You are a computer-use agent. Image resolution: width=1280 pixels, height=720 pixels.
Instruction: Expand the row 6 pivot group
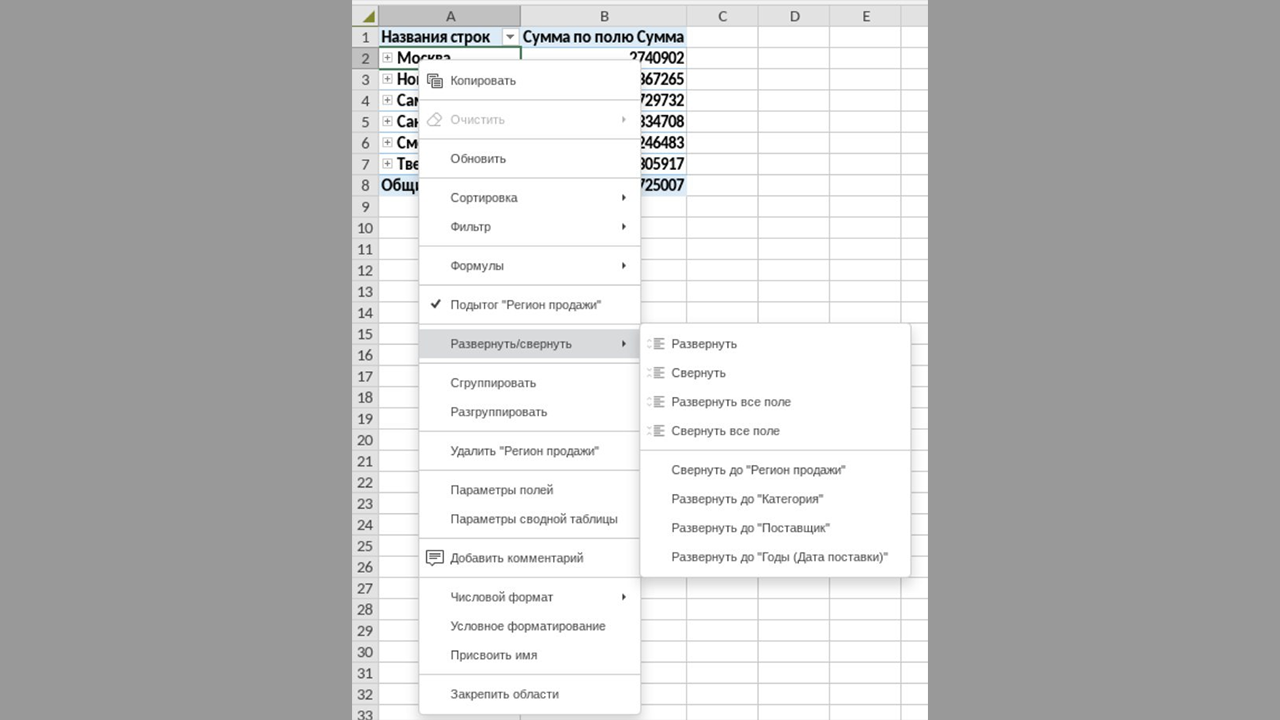[x=388, y=142]
